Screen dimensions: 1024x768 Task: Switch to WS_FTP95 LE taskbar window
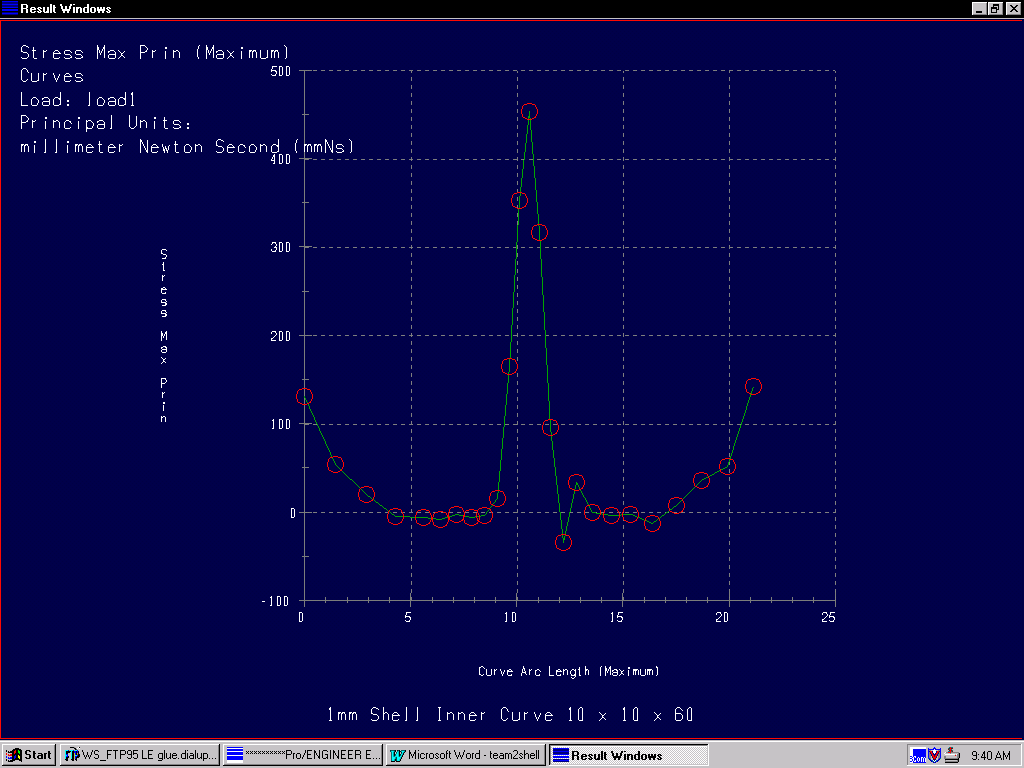click(x=140, y=755)
